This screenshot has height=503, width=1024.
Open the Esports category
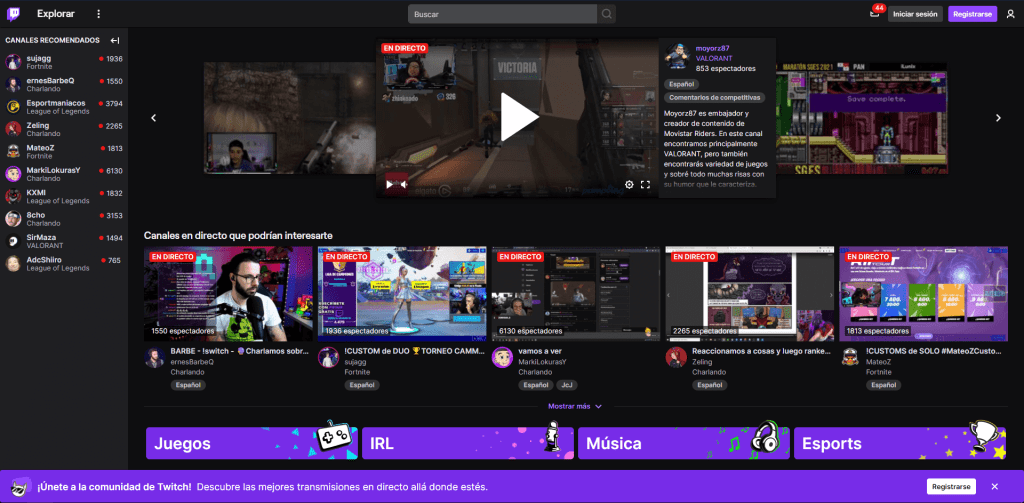pyautogui.click(x=900, y=444)
